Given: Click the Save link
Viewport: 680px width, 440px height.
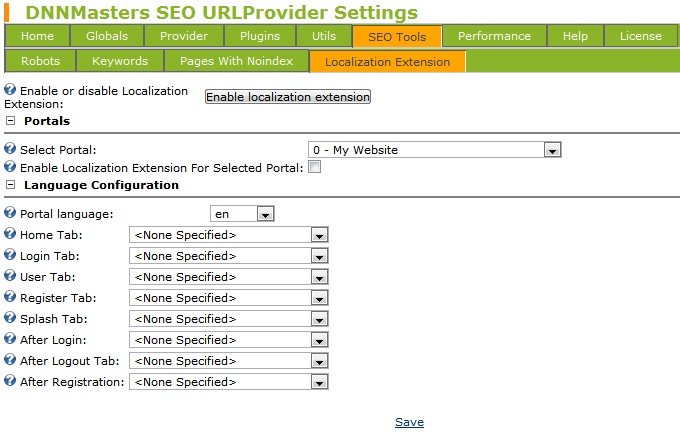Looking at the screenshot, I should (409, 422).
